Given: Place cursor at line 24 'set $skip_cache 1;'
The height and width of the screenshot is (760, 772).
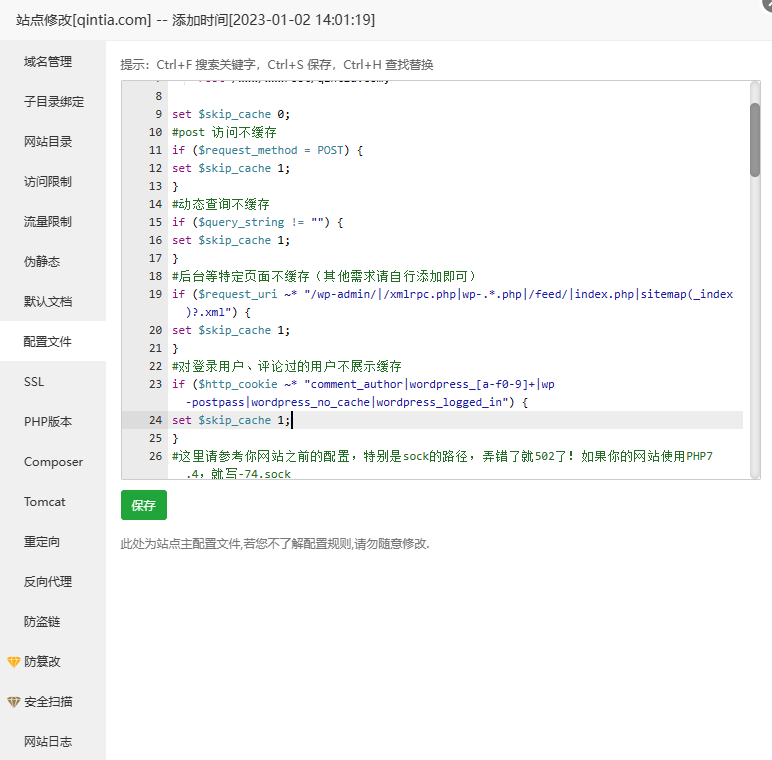Looking at the screenshot, I should click(x=231, y=420).
